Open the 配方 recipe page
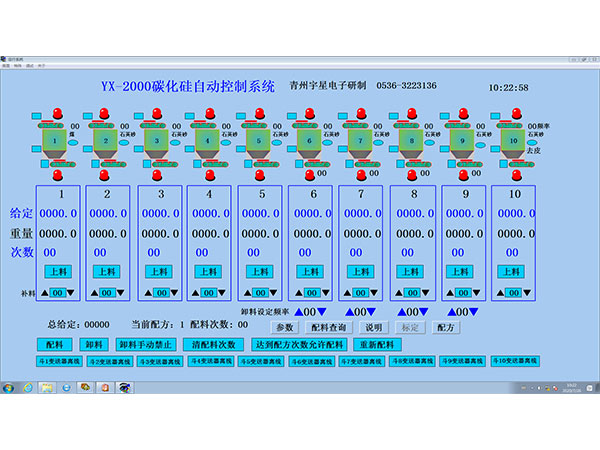The image size is (600, 450). pos(446,327)
